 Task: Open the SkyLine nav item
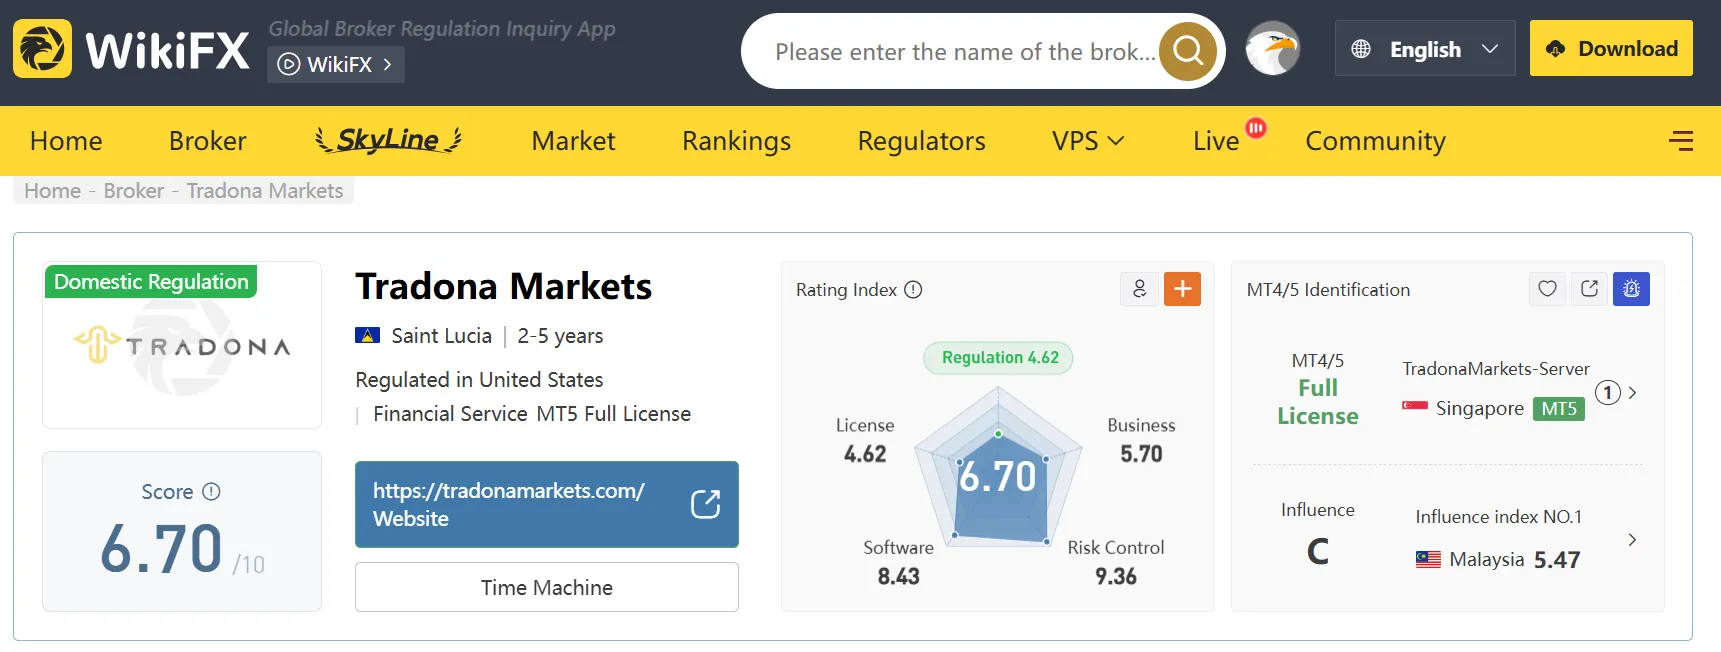coord(388,140)
